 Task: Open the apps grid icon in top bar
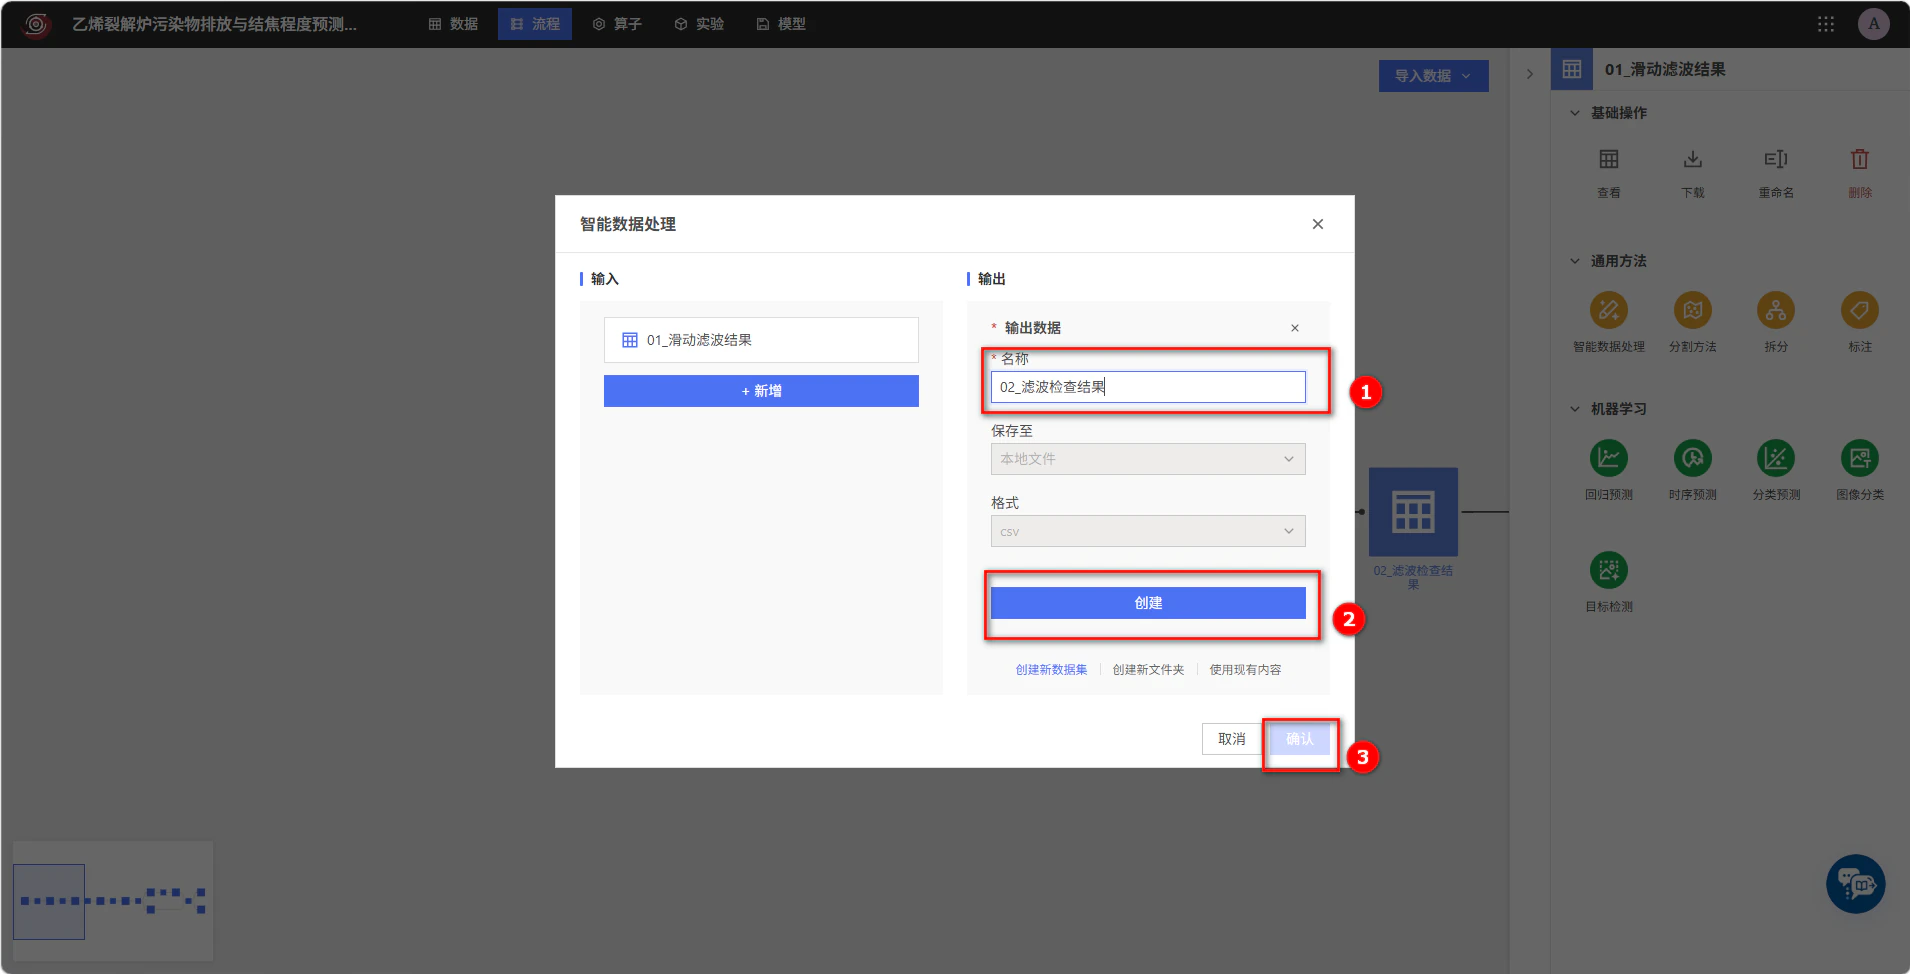click(x=1826, y=24)
